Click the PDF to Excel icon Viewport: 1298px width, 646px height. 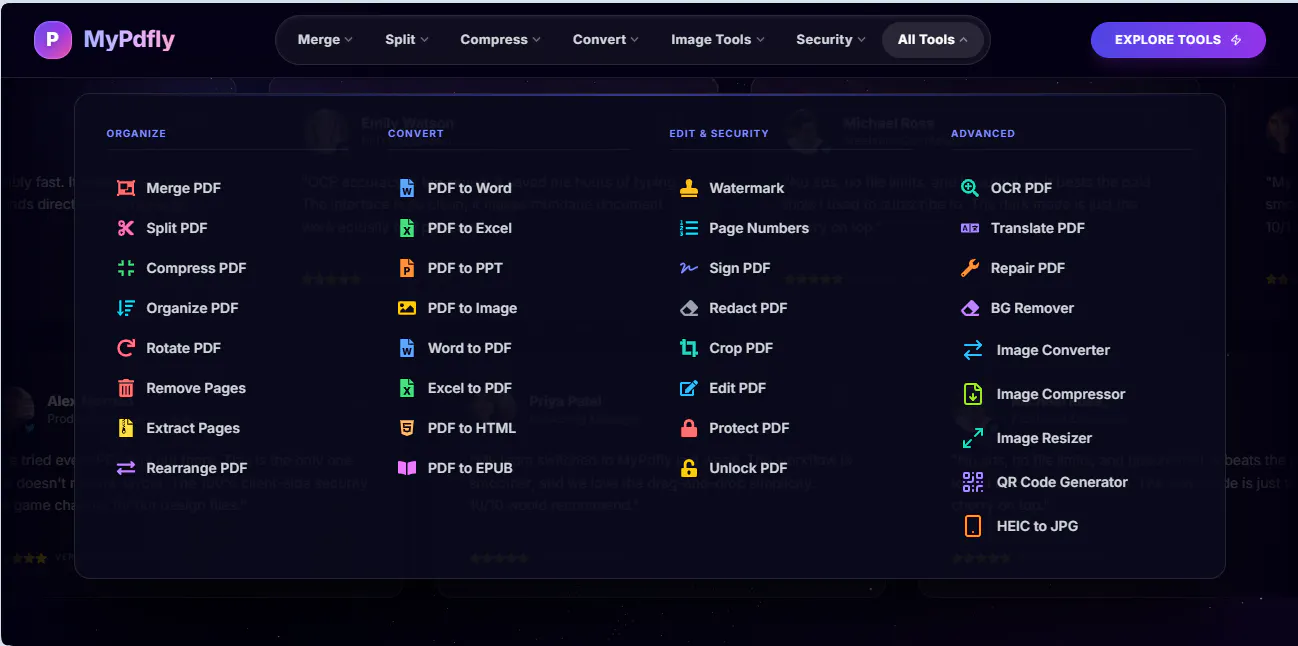coord(407,228)
